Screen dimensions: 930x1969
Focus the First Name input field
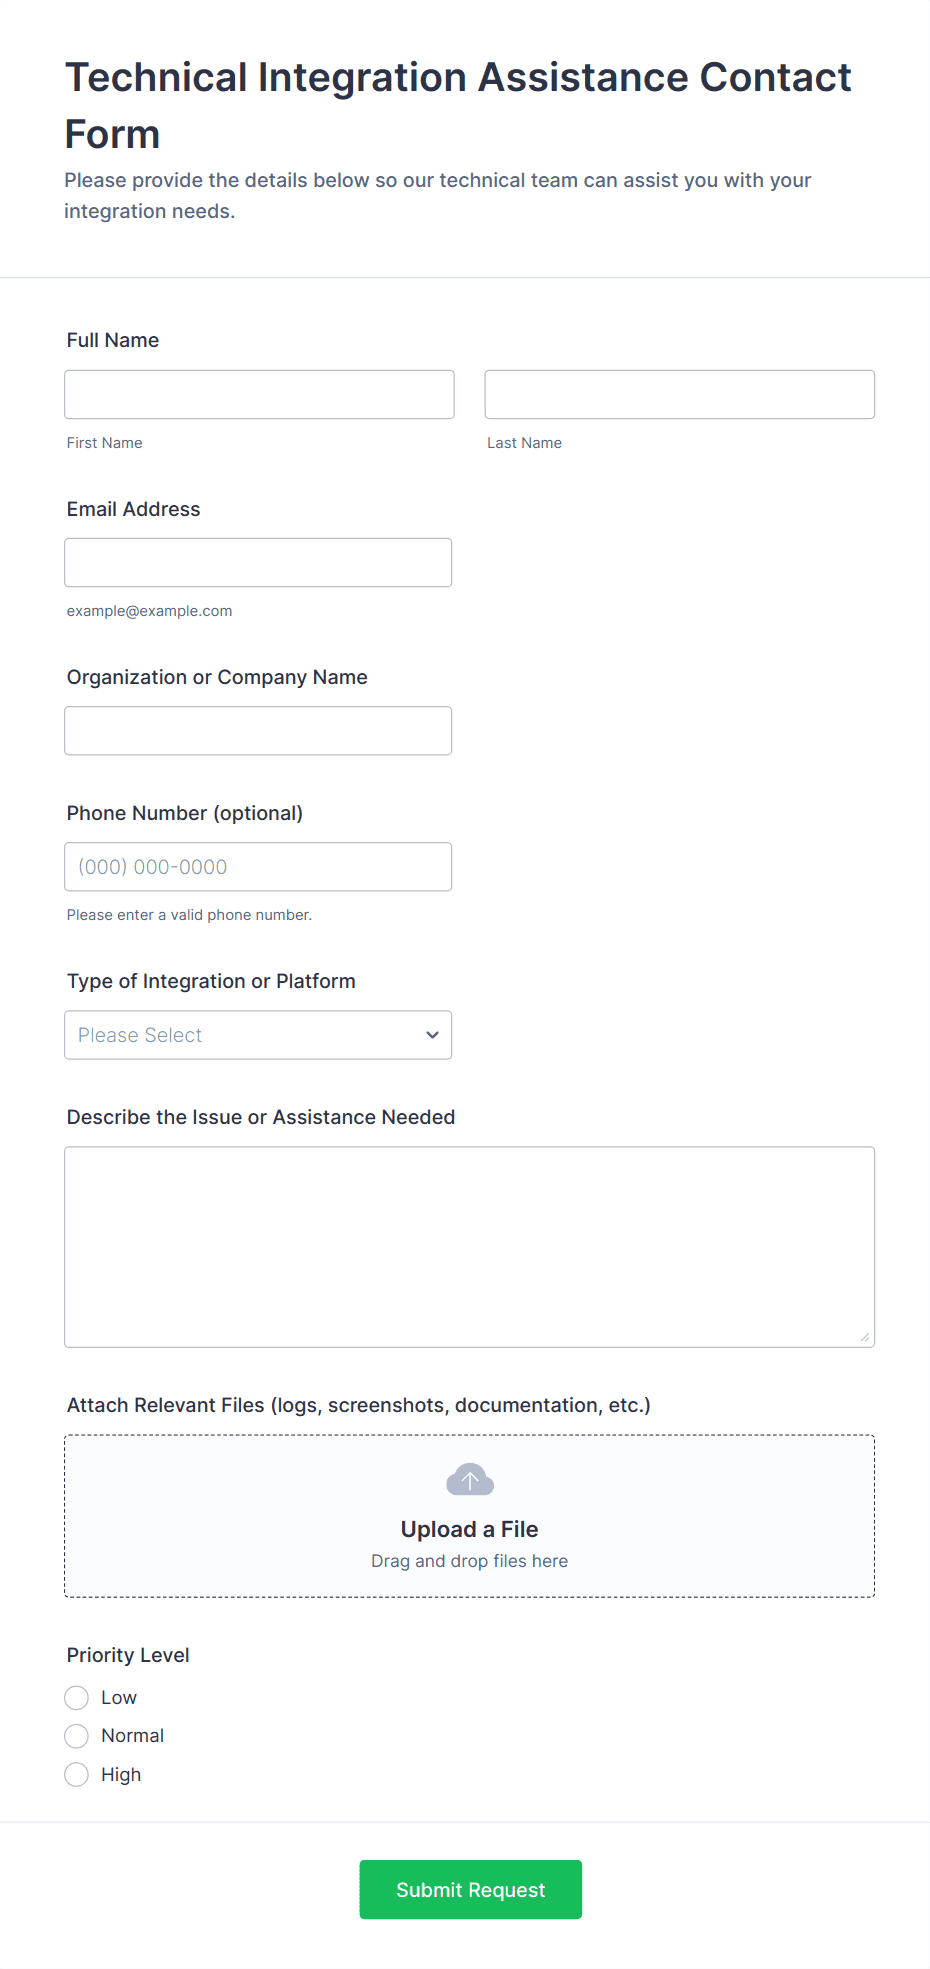259,395
